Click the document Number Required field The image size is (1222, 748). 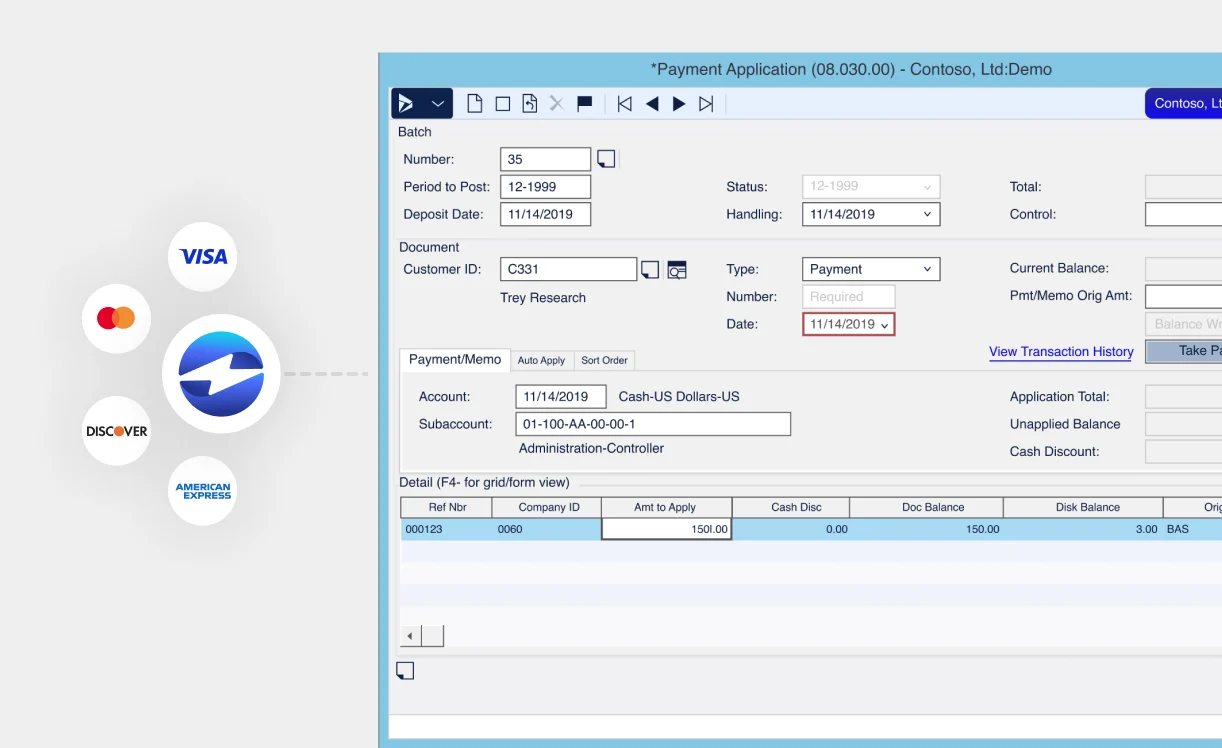coord(848,296)
